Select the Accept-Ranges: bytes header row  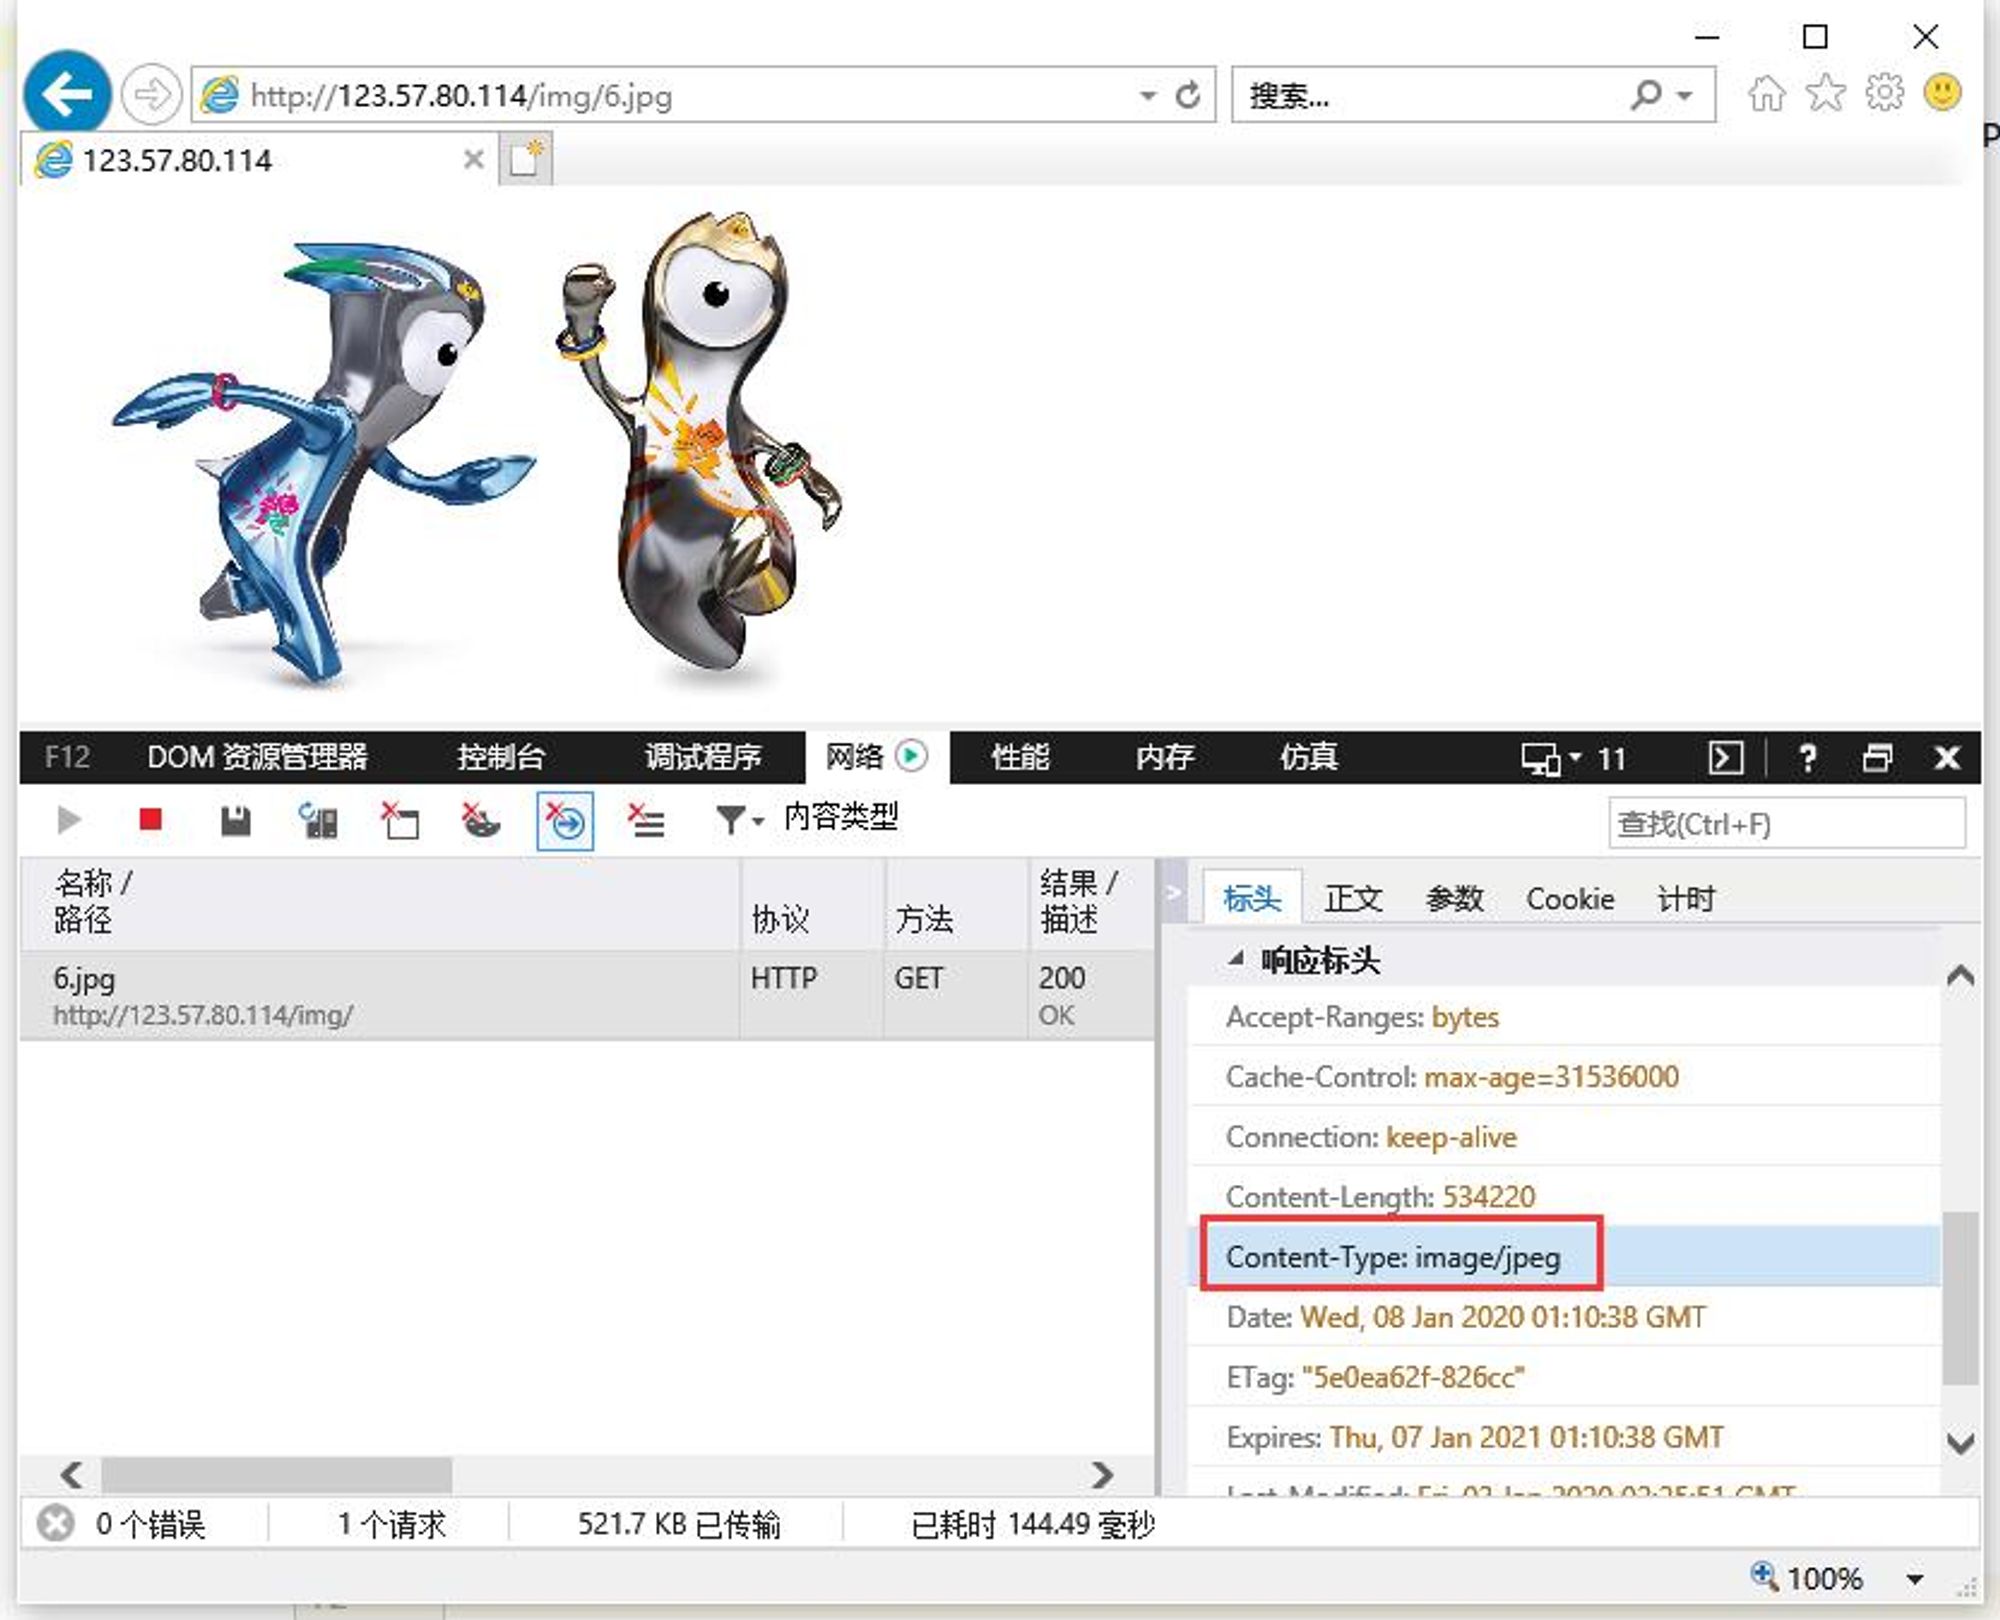(x=1564, y=1017)
